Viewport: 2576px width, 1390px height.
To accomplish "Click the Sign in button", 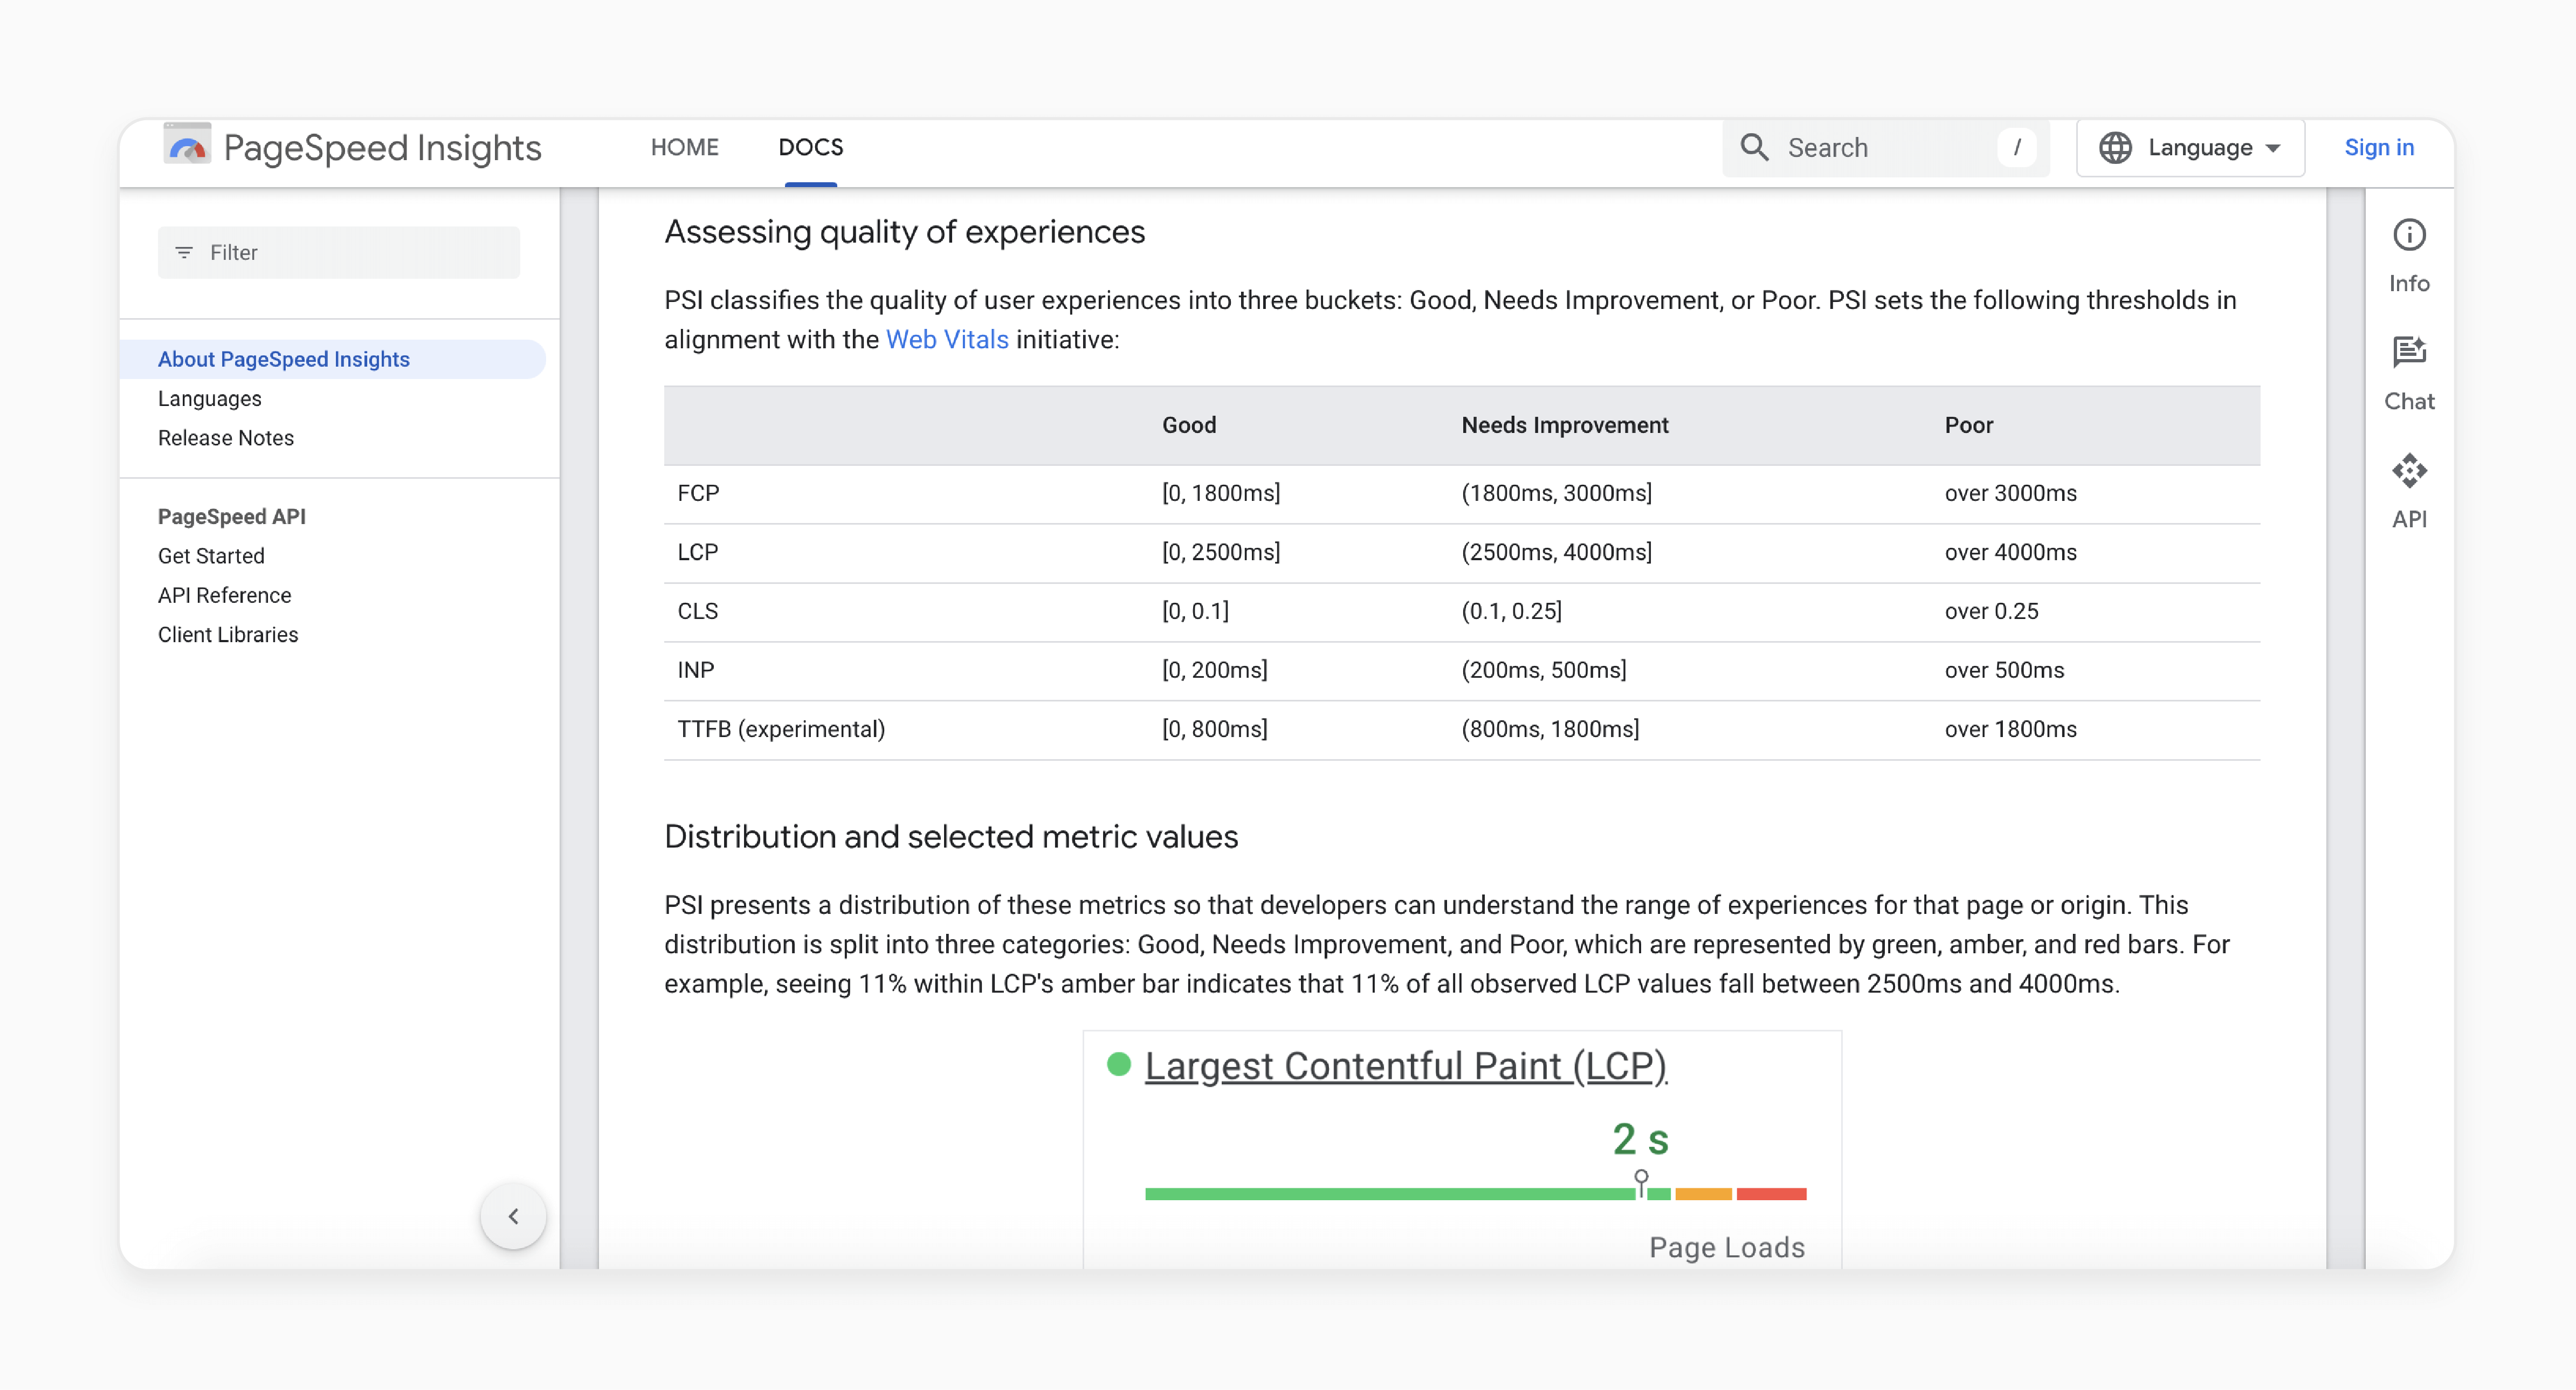I will click(x=2378, y=147).
